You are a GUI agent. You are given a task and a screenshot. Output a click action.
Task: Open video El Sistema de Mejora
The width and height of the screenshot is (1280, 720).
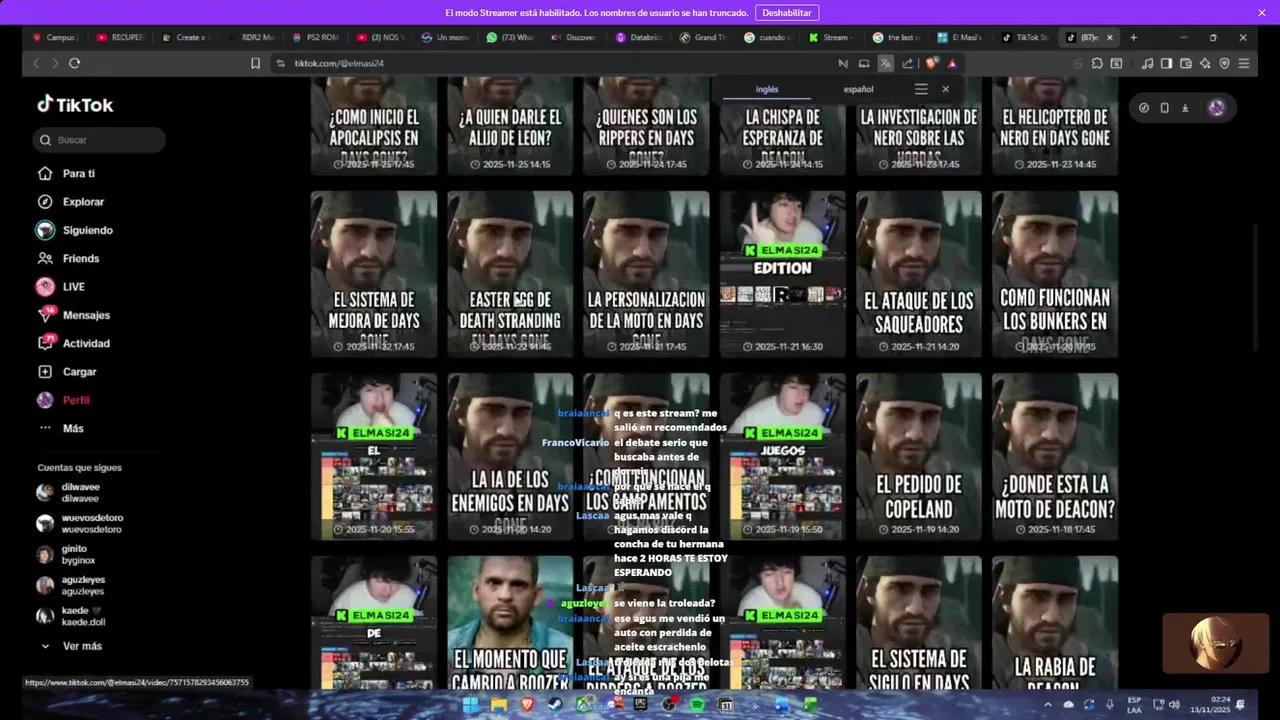[x=374, y=274]
